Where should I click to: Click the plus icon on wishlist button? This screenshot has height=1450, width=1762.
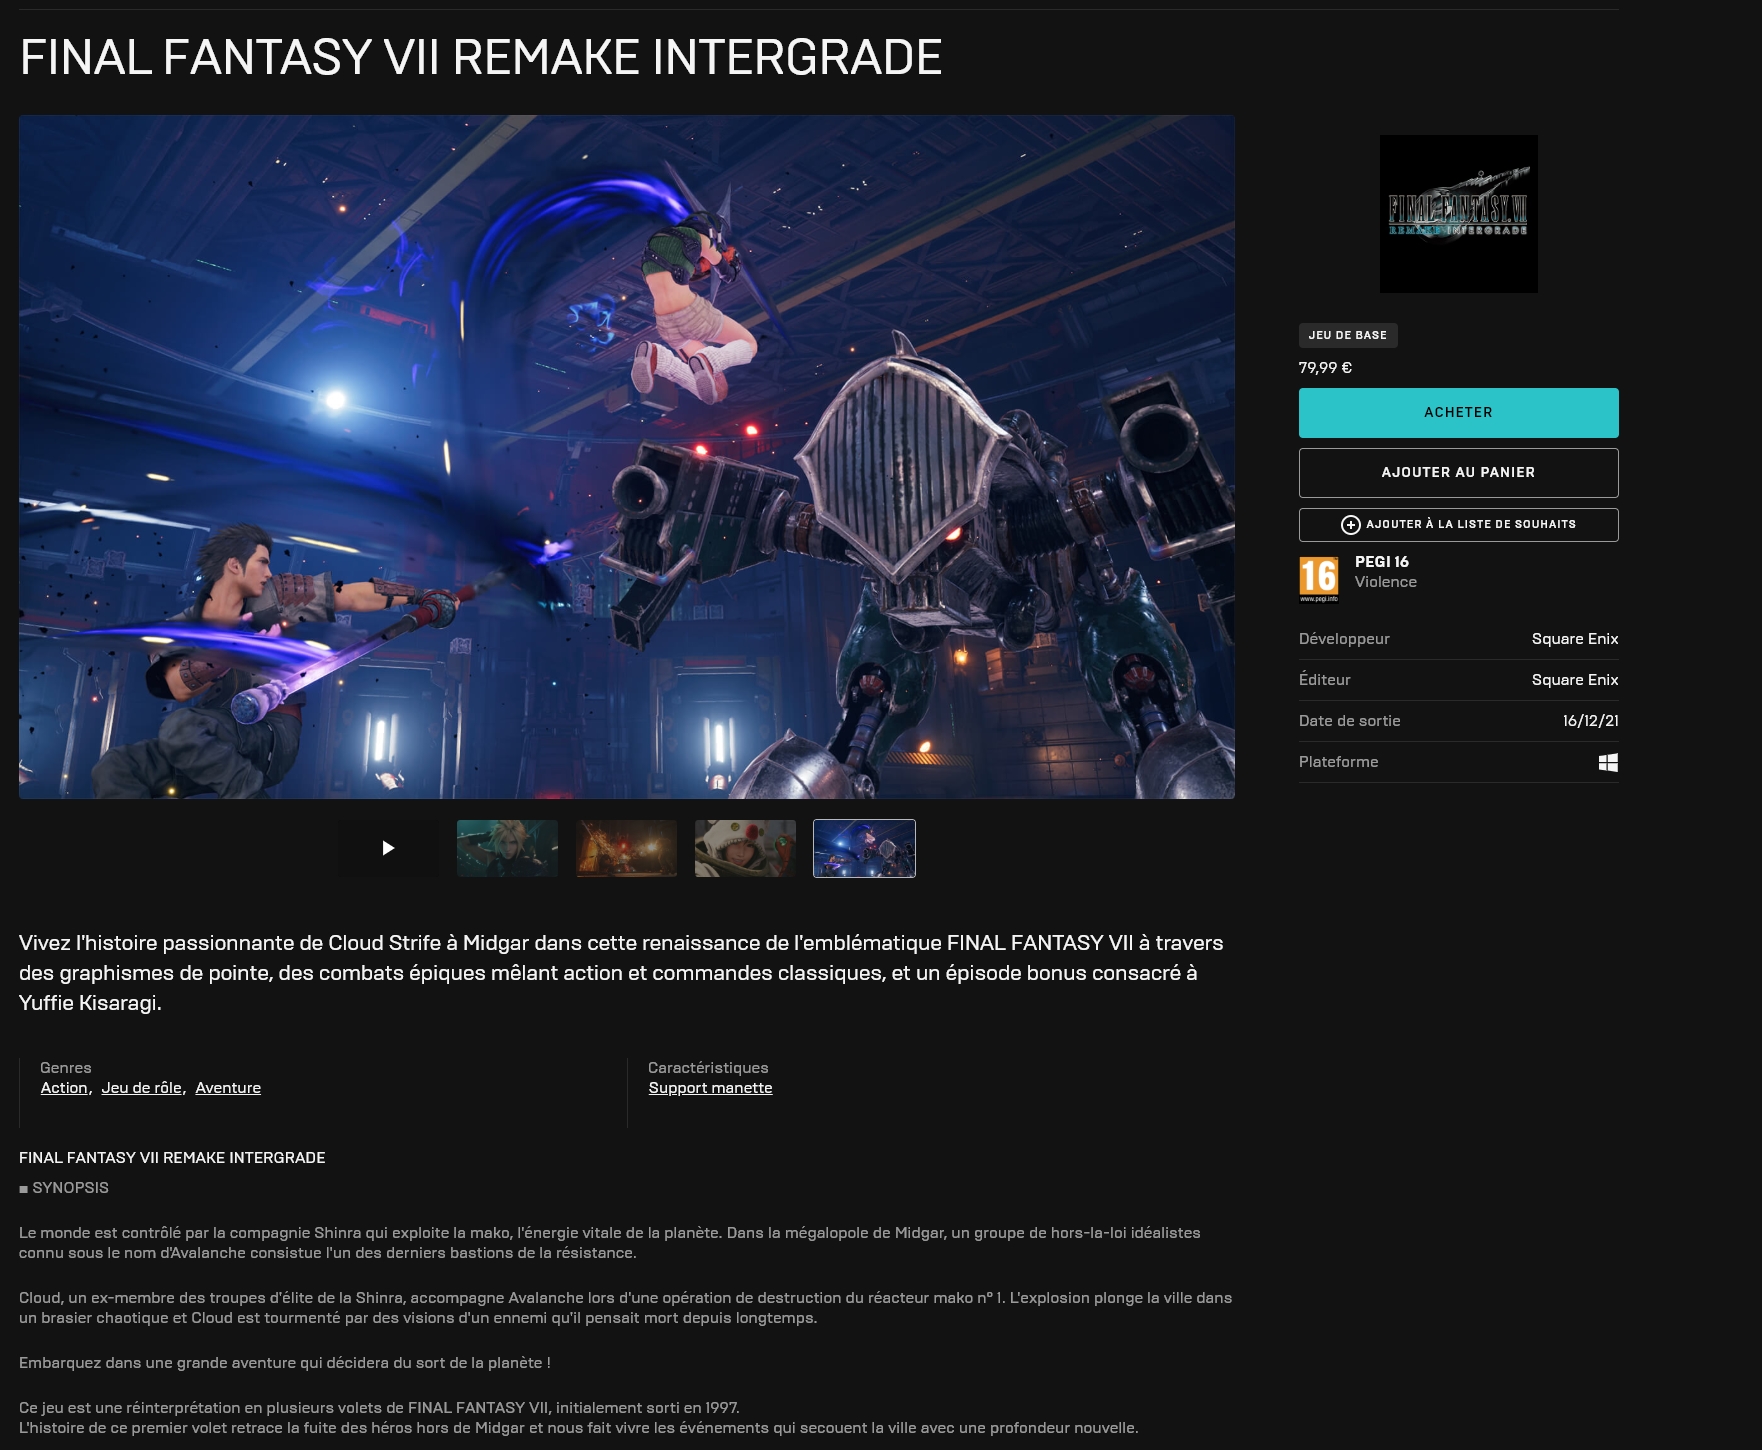1350,525
